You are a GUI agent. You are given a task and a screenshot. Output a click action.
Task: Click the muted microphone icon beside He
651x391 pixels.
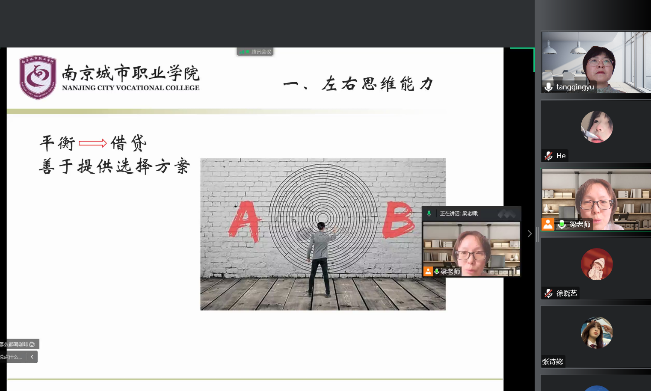pos(548,156)
